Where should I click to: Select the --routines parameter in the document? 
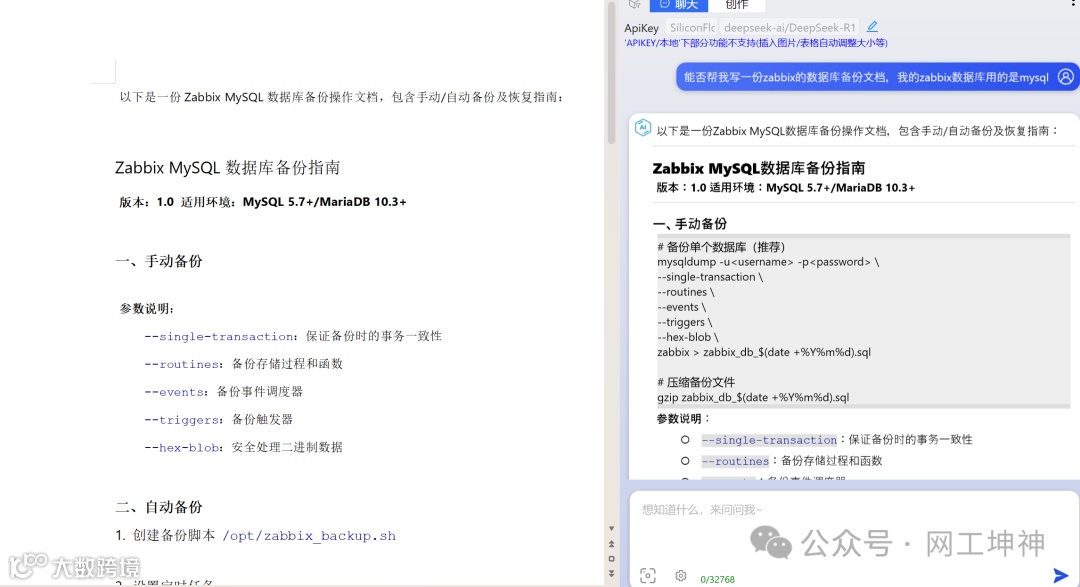(181, 364)
